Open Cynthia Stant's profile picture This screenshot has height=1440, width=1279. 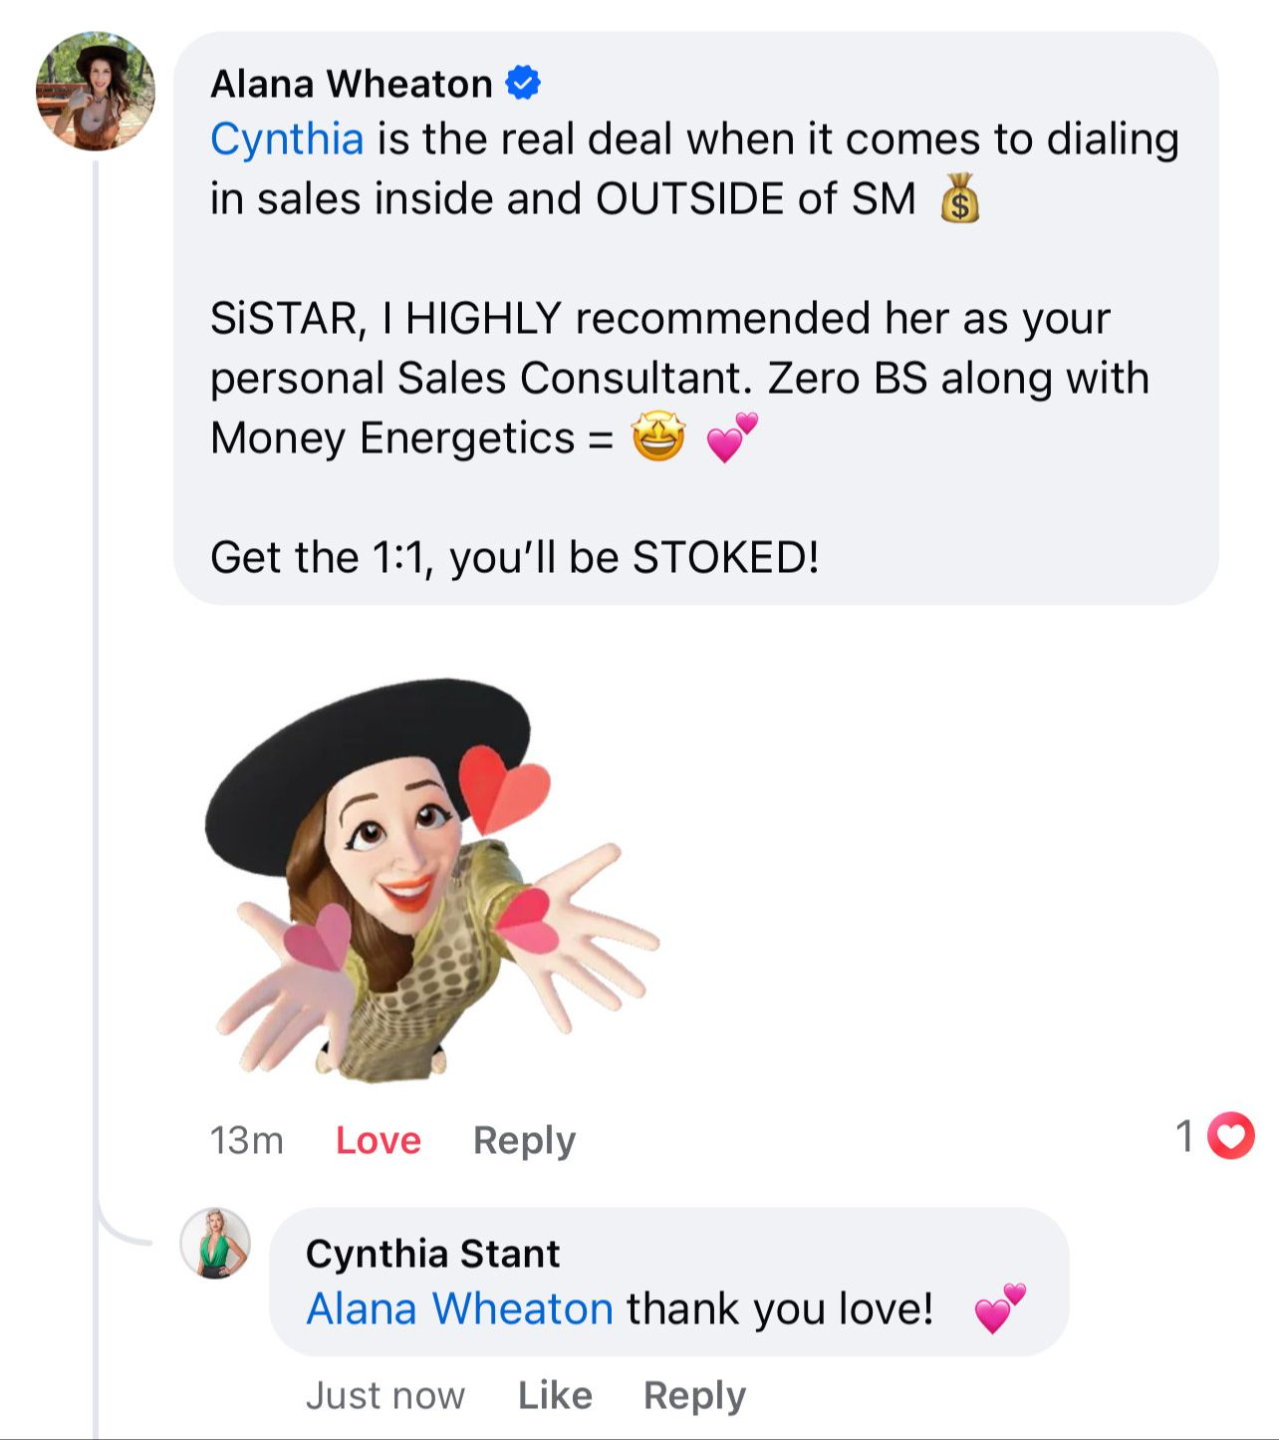(x=215, y=1243)
